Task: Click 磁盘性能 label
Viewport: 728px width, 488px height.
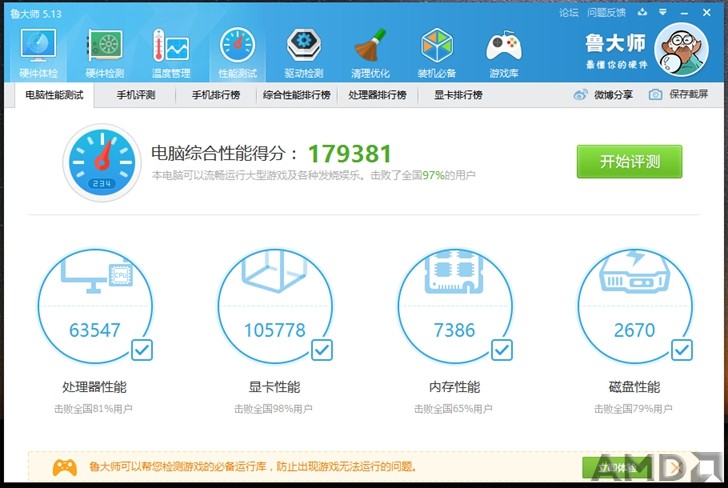Action: click(634, 387)
